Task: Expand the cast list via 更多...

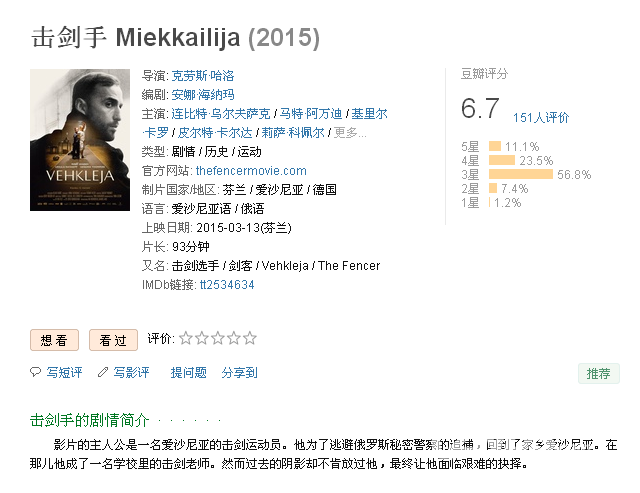Action: pos(350,133)
